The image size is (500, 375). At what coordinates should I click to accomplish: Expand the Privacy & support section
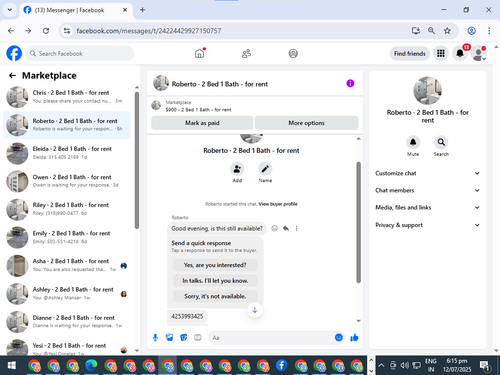click(x=428, y=225)
